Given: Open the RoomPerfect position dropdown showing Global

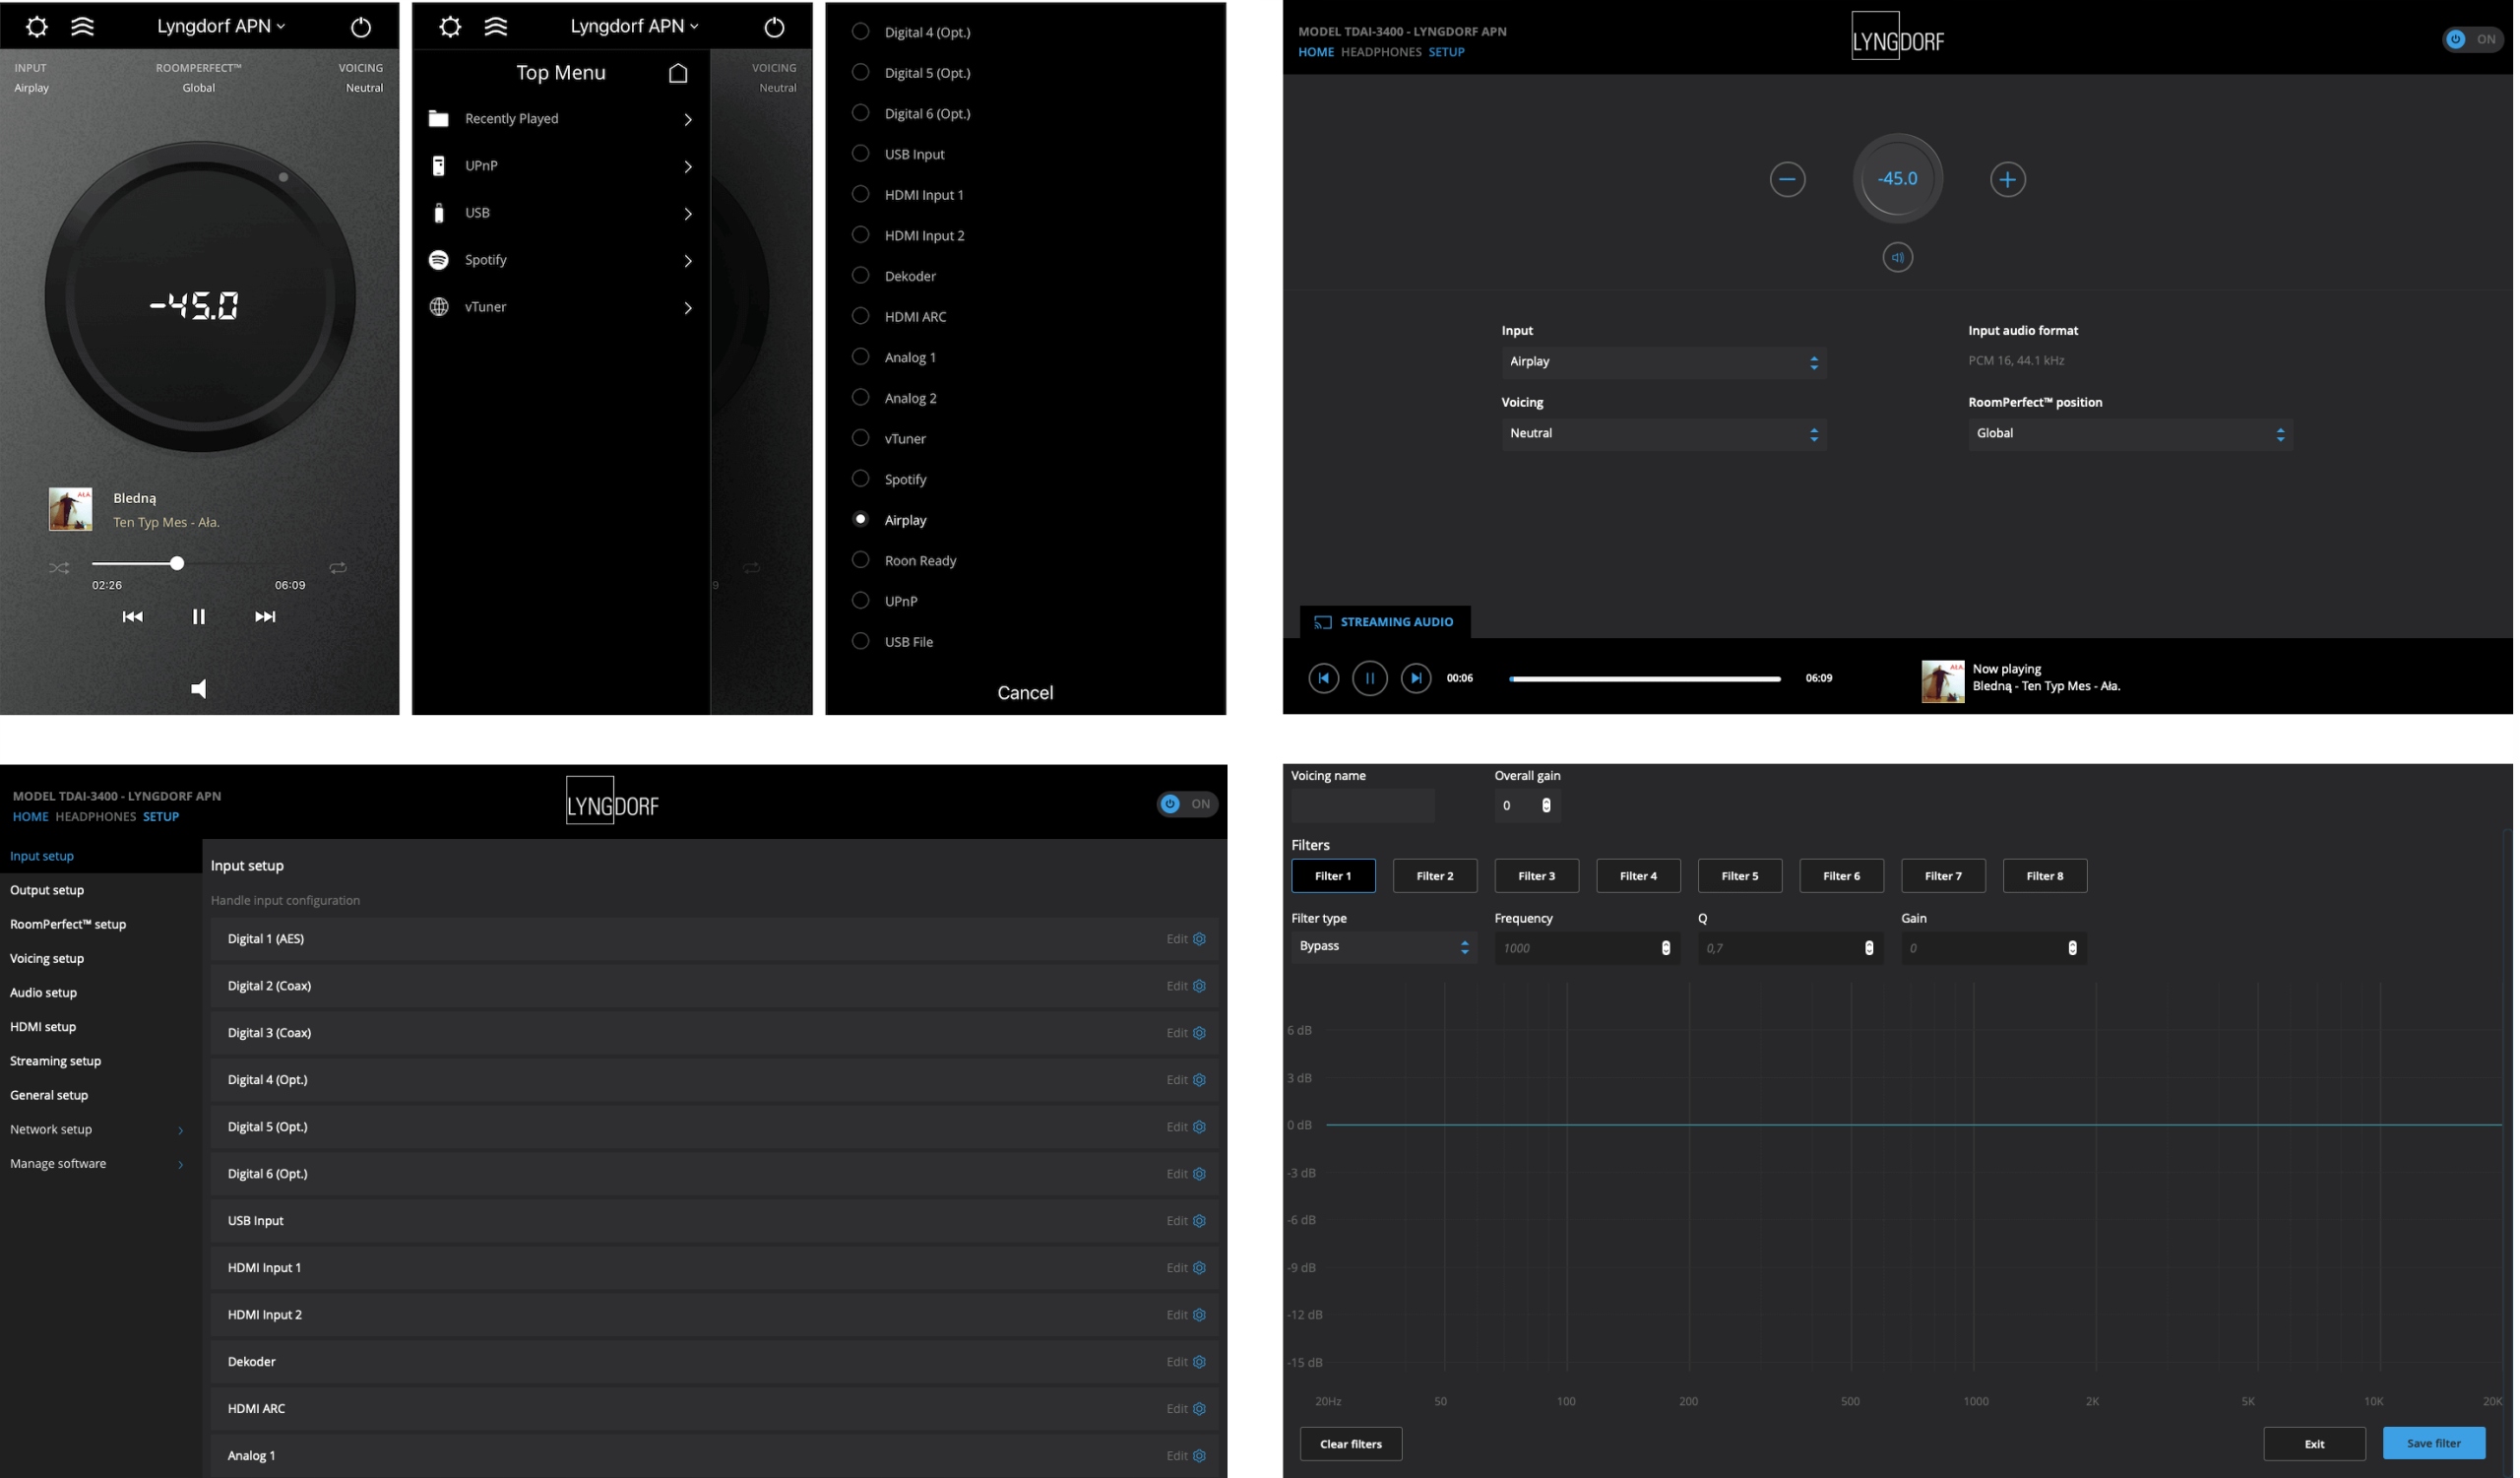Looking at the screenshot, I should coord(2129,434).
